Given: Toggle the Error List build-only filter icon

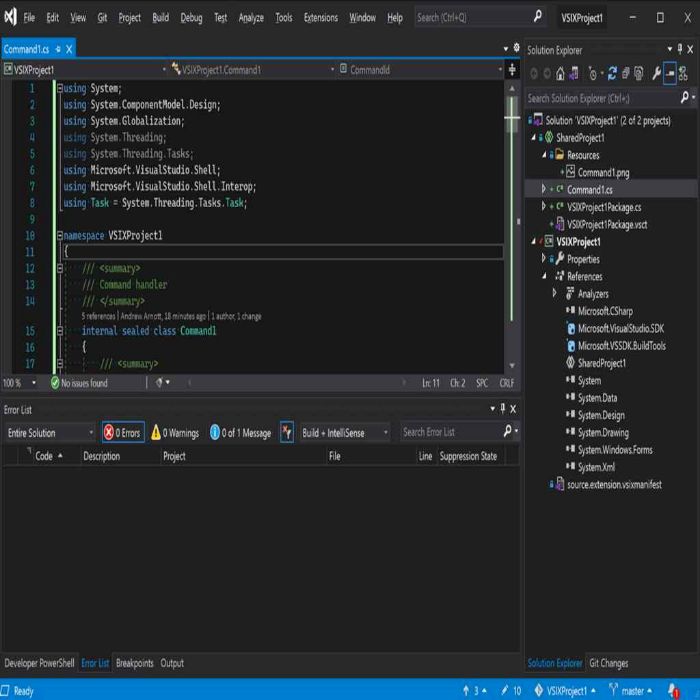Looking at the screenshot, I should click(287, 432).
